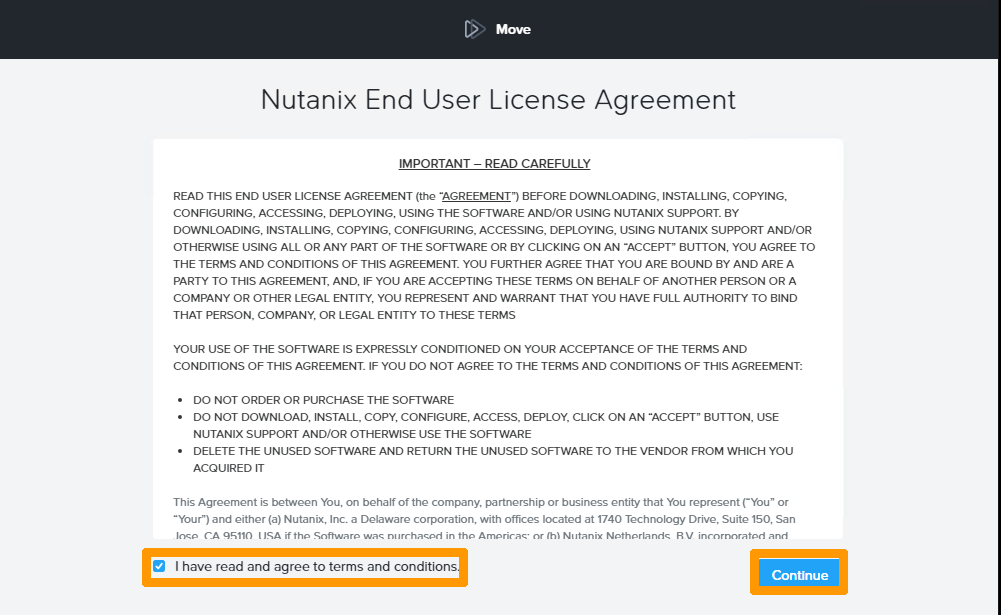Click the 'Nutanix Netherlands, B.V.' text
Viewport: 1001px width, 615px height.
[x=717, y=535]
